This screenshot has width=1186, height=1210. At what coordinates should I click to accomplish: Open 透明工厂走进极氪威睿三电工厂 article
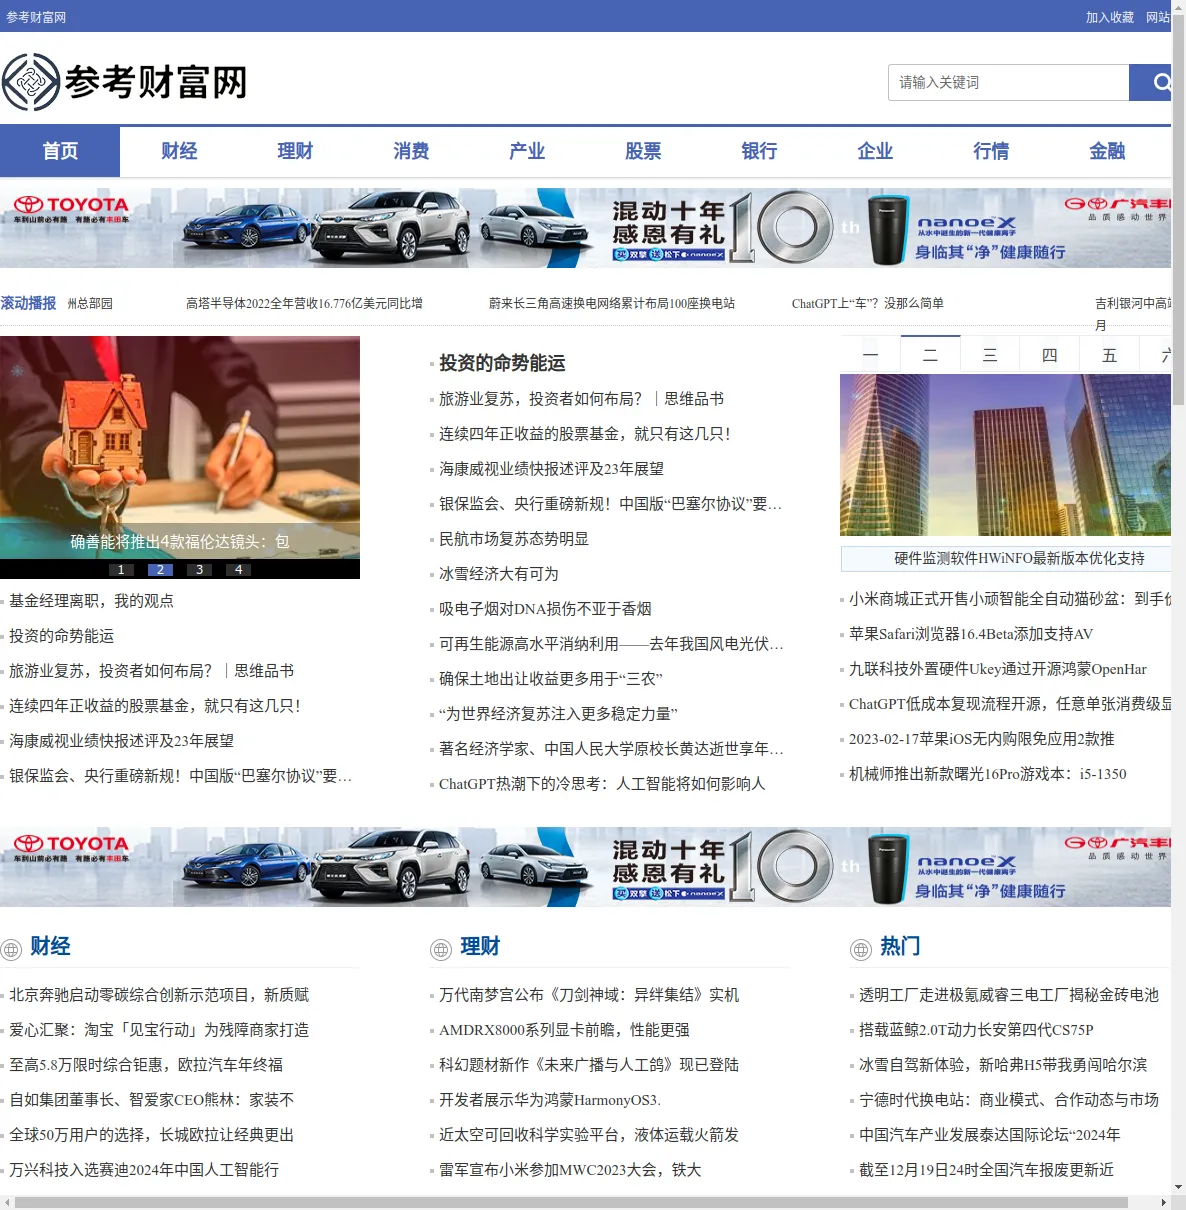1009,995
